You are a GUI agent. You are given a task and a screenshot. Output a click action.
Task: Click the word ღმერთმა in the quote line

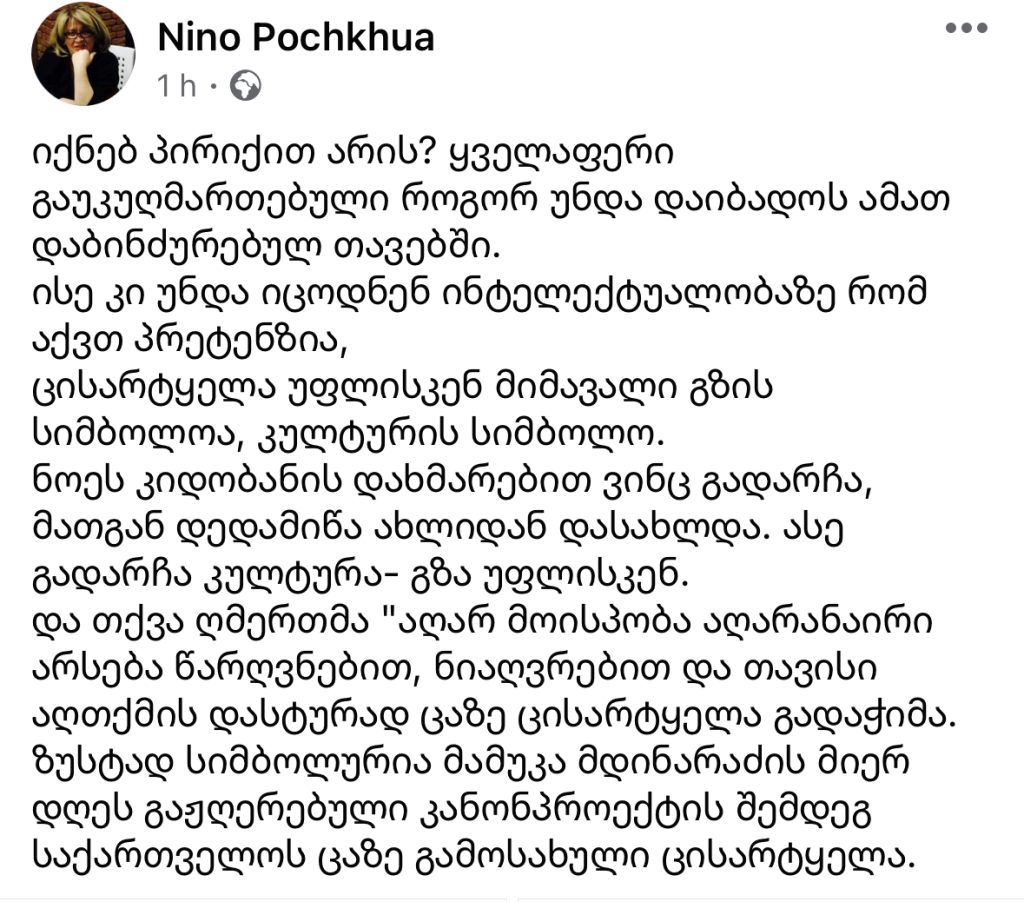tap(283, 622)
